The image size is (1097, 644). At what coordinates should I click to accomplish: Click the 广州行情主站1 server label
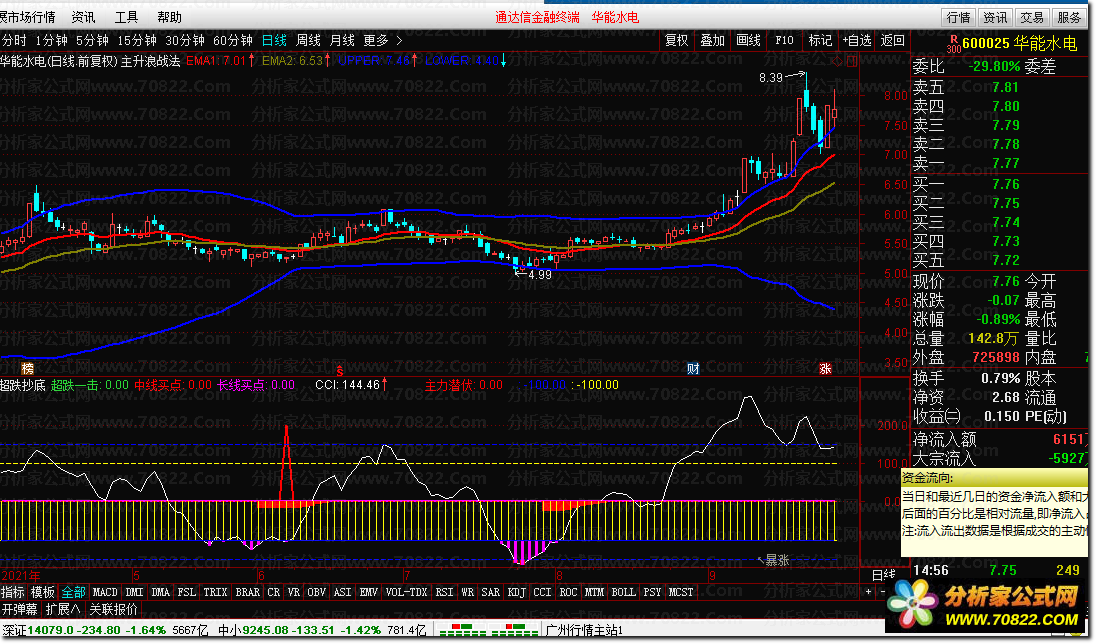584,630
